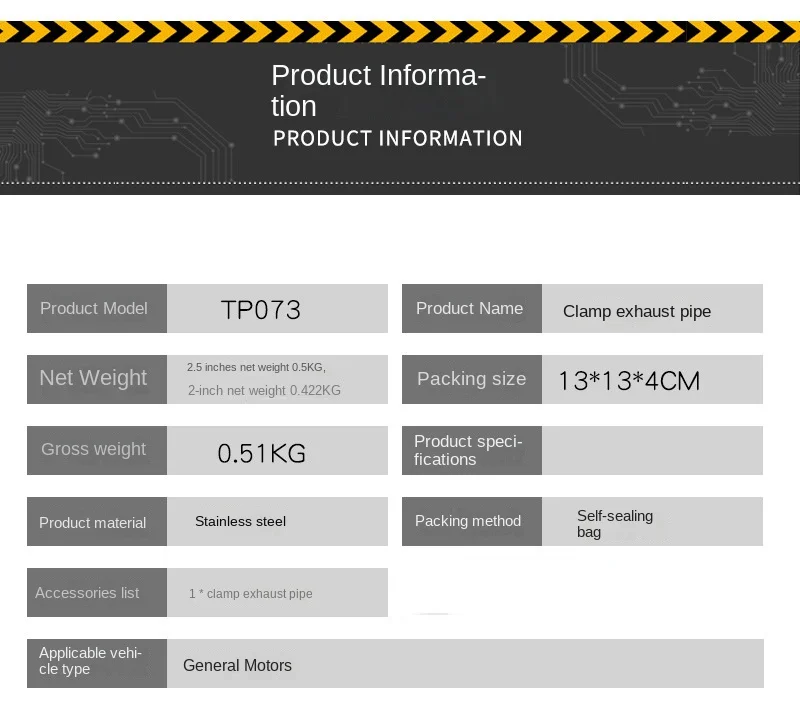Click the model value 'TP073'
800x721 pixels.
click(x=261, y=310)
